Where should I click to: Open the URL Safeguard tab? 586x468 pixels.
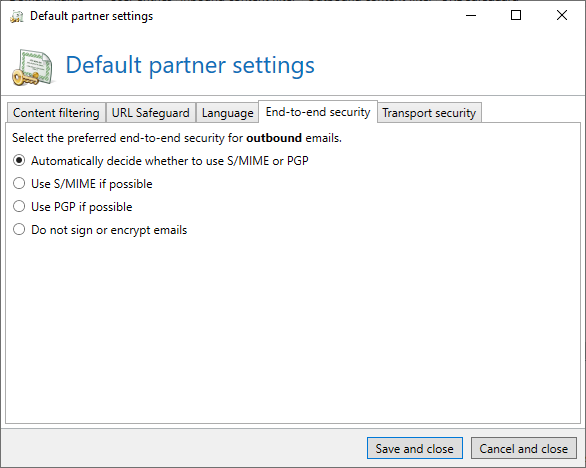[x=151, y=113]
